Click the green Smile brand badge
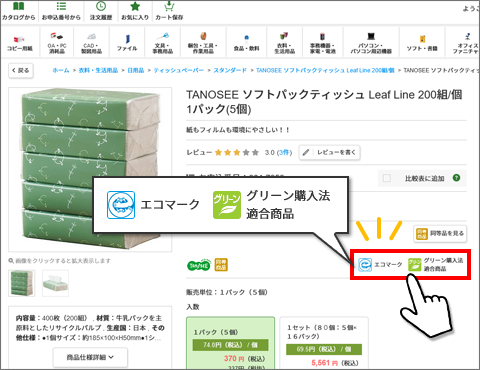480x370 pixels. click(199, 265)
